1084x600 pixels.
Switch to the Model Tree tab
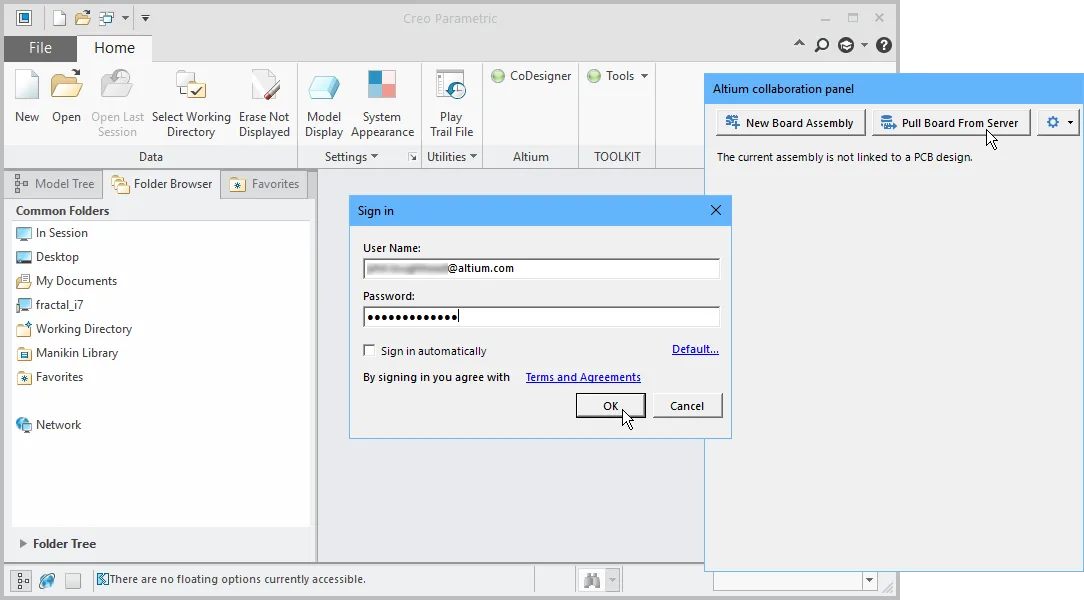point(55,184)
